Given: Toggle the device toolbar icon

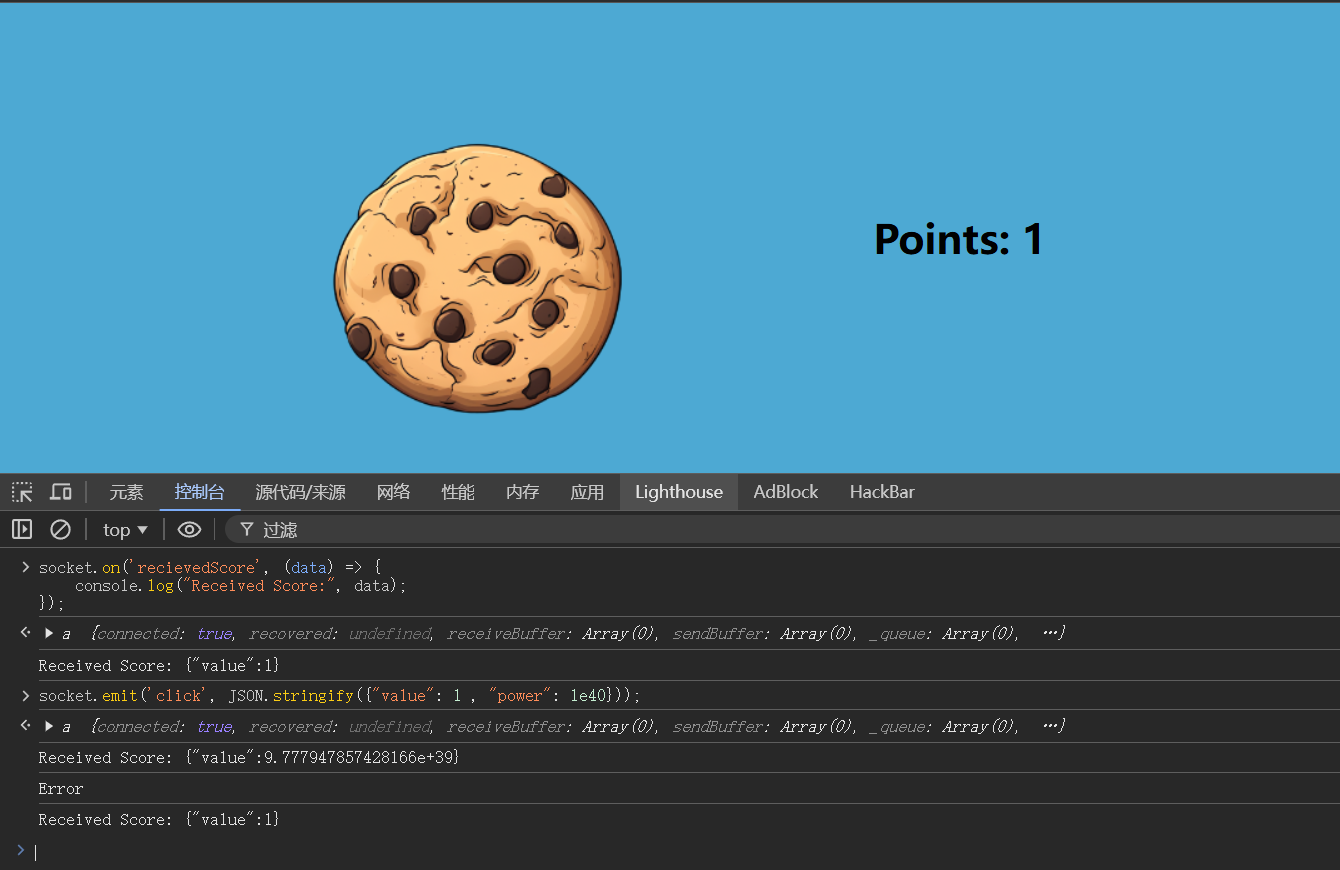Looking at the screenshot, I should pos(61,492).
